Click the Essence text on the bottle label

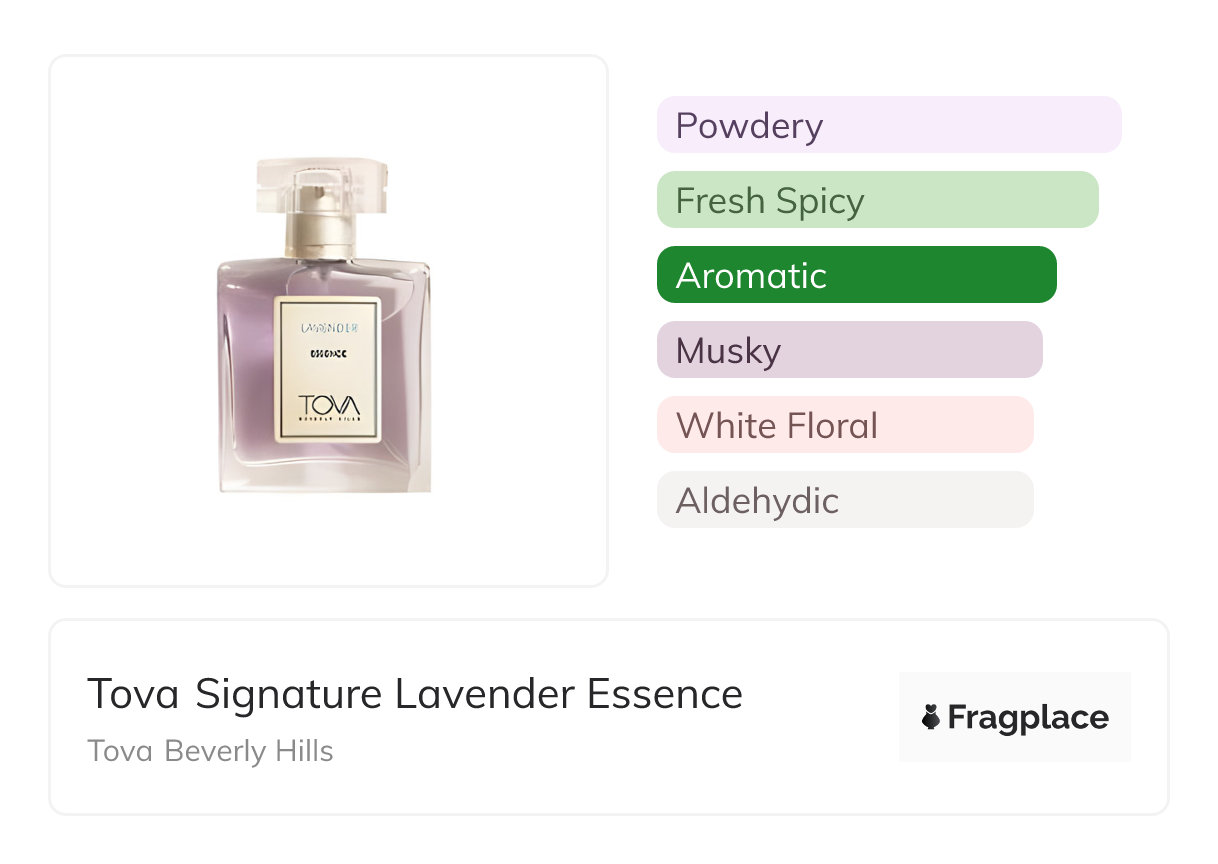tap(329, 353)
